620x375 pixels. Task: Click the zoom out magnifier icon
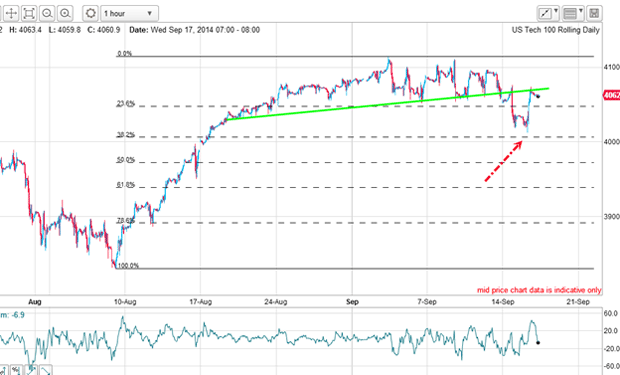(x=47, y=13)
